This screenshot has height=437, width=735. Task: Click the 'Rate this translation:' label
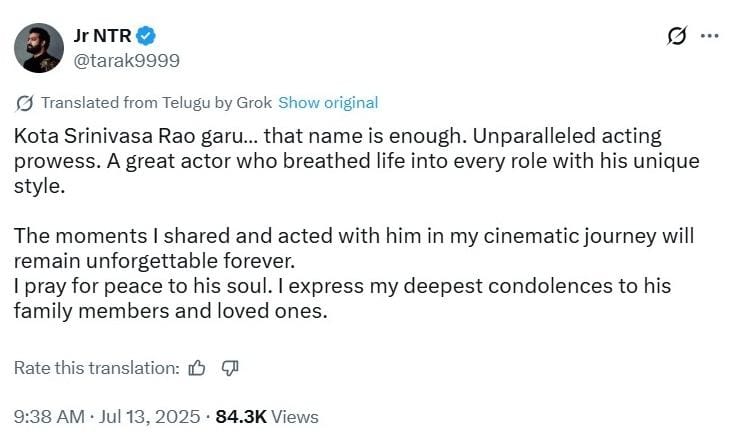click(97, 368)
